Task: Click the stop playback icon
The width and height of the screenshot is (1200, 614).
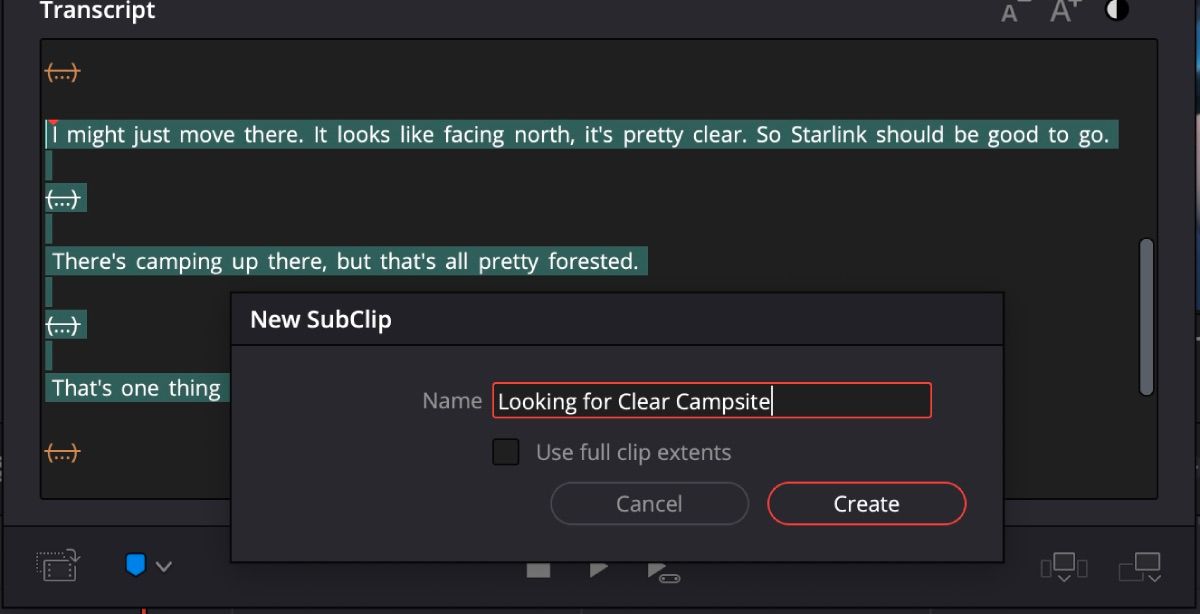Action: click(538, 569)
